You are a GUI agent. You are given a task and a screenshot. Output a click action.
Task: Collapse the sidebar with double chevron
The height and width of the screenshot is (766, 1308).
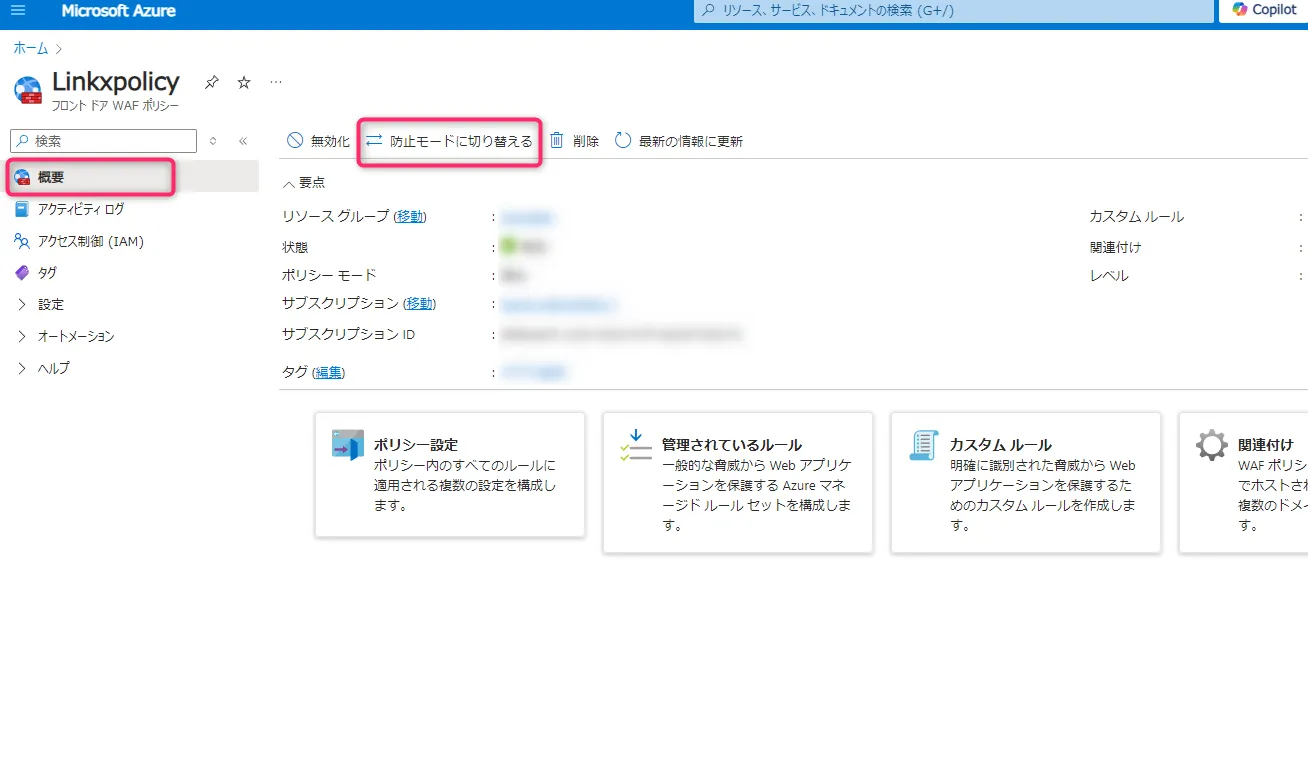242,141
